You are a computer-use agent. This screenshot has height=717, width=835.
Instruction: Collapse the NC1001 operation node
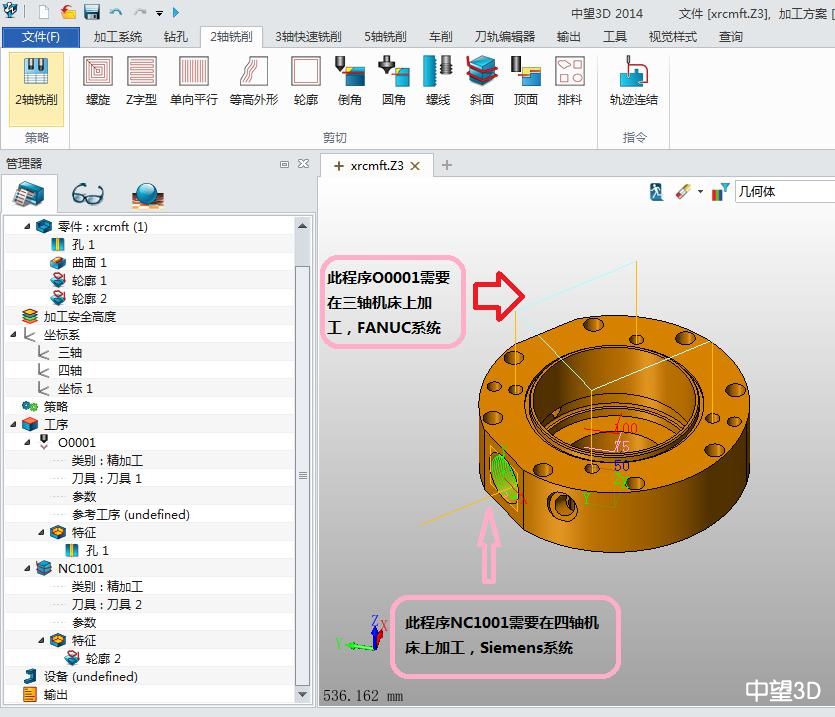28,568
